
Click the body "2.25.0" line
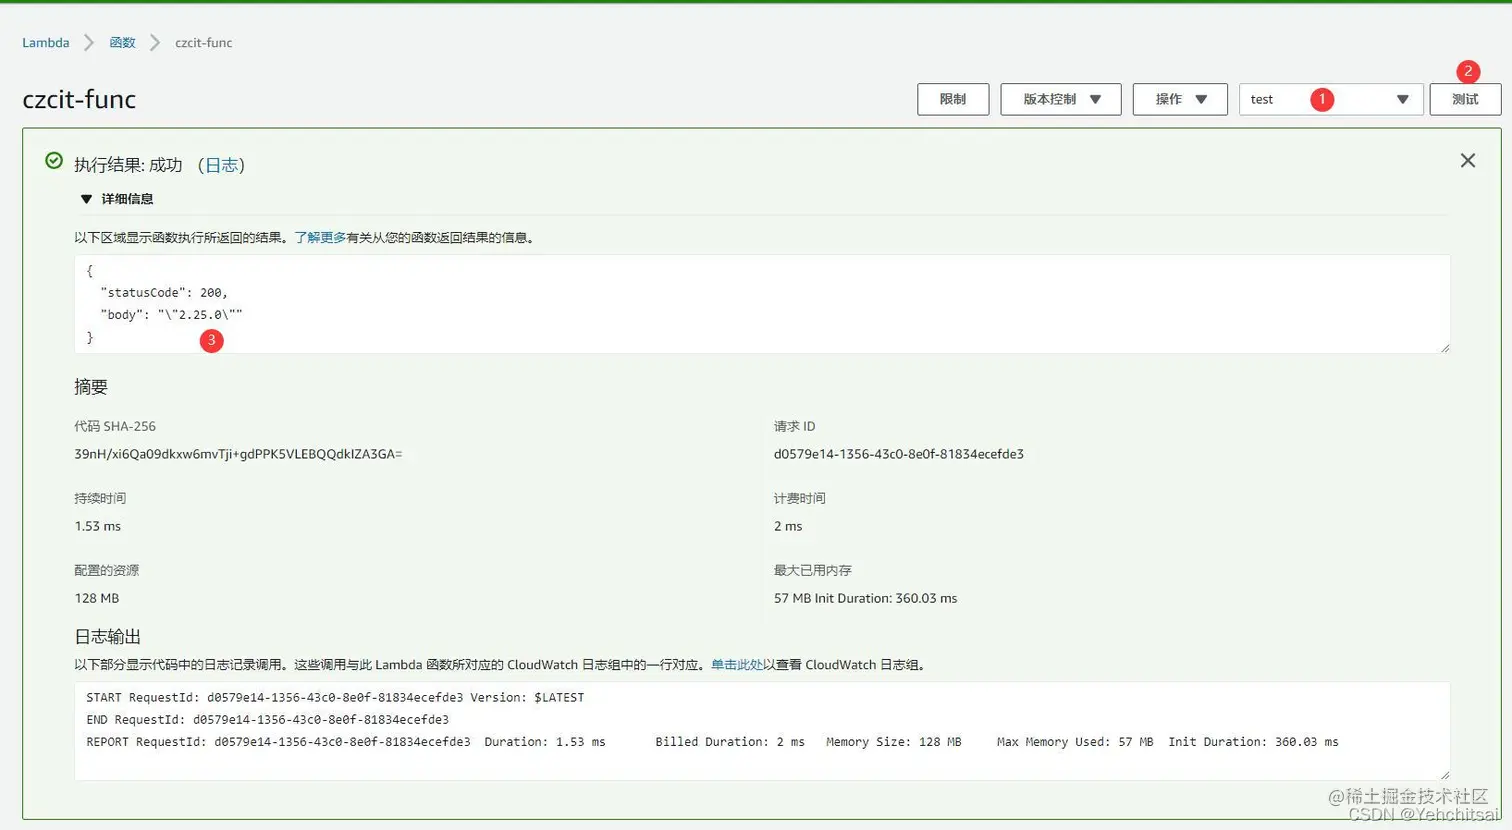(x=171, y=314)
